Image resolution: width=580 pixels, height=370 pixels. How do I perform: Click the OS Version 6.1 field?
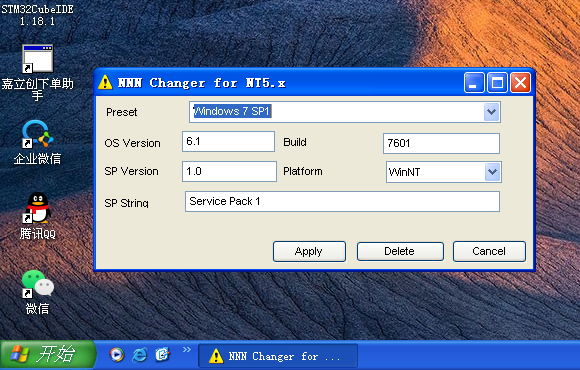(x=228, y=141)
